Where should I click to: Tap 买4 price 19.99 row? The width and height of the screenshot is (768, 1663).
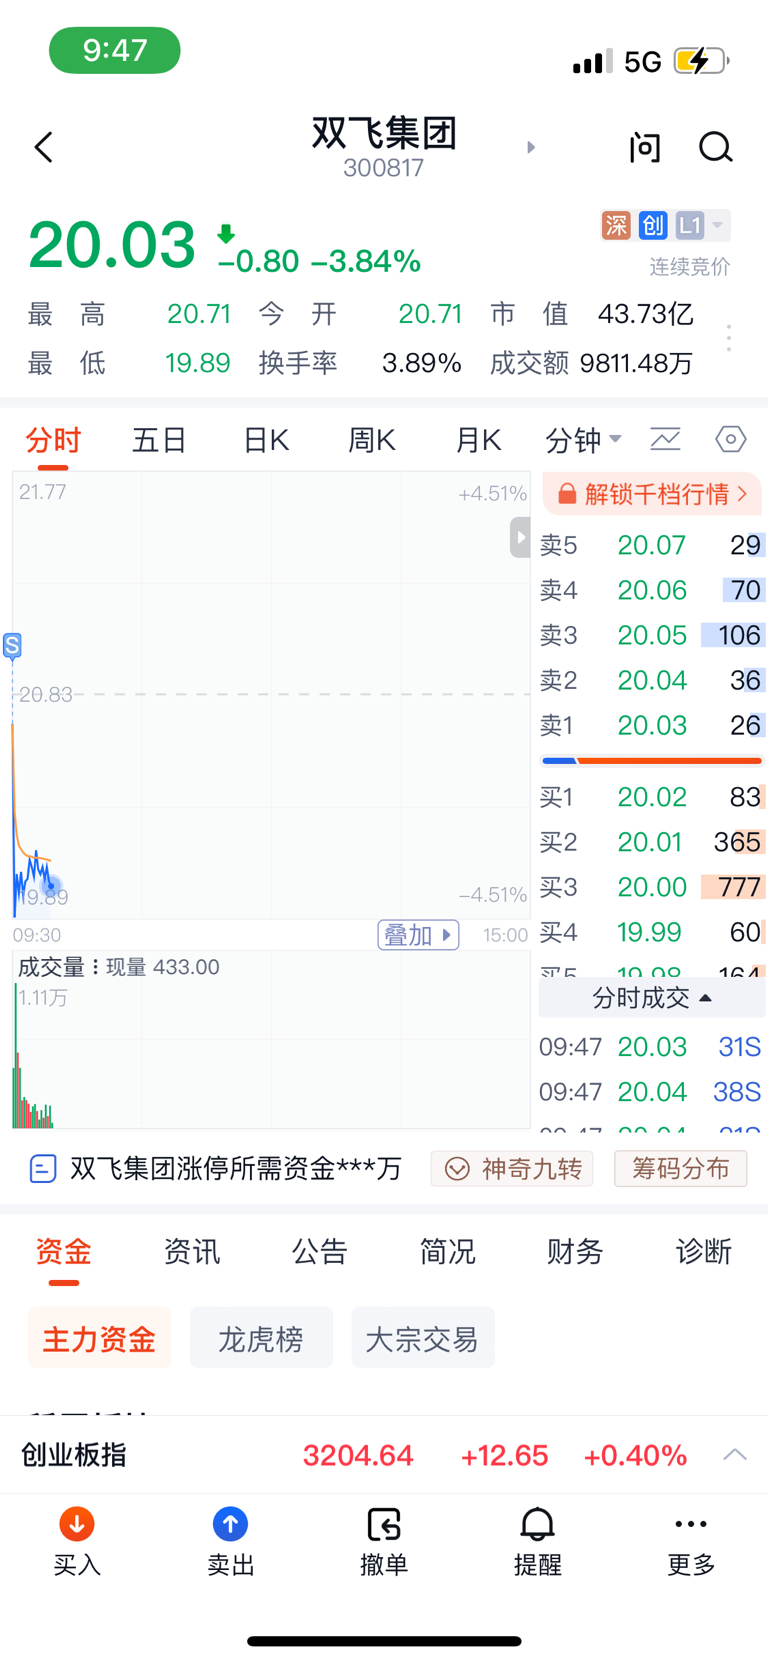[x=652, y=932]
